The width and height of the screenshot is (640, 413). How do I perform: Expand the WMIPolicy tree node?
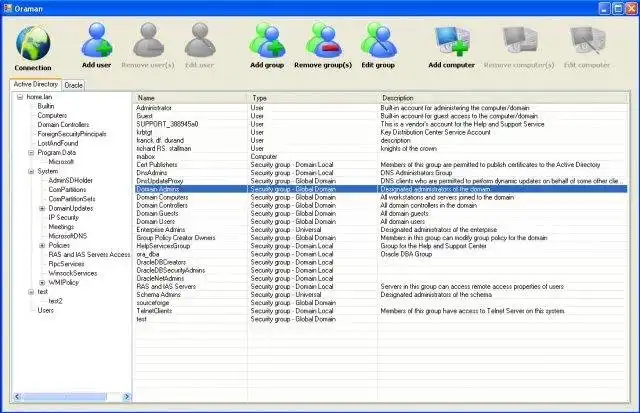pos(42,282)
